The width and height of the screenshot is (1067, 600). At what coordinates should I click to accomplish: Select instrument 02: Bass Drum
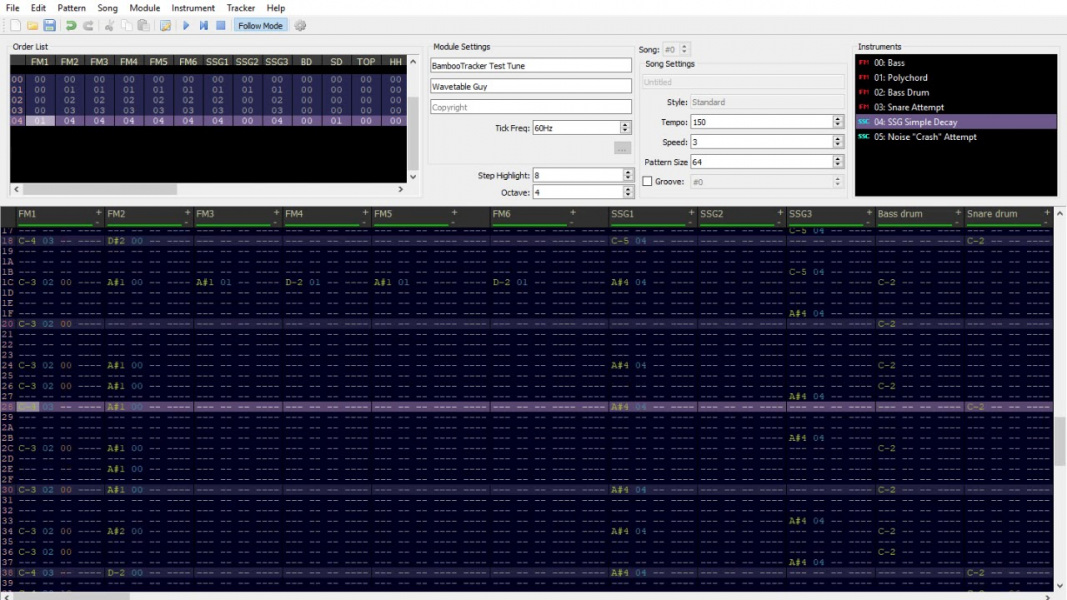pos(956,93)
